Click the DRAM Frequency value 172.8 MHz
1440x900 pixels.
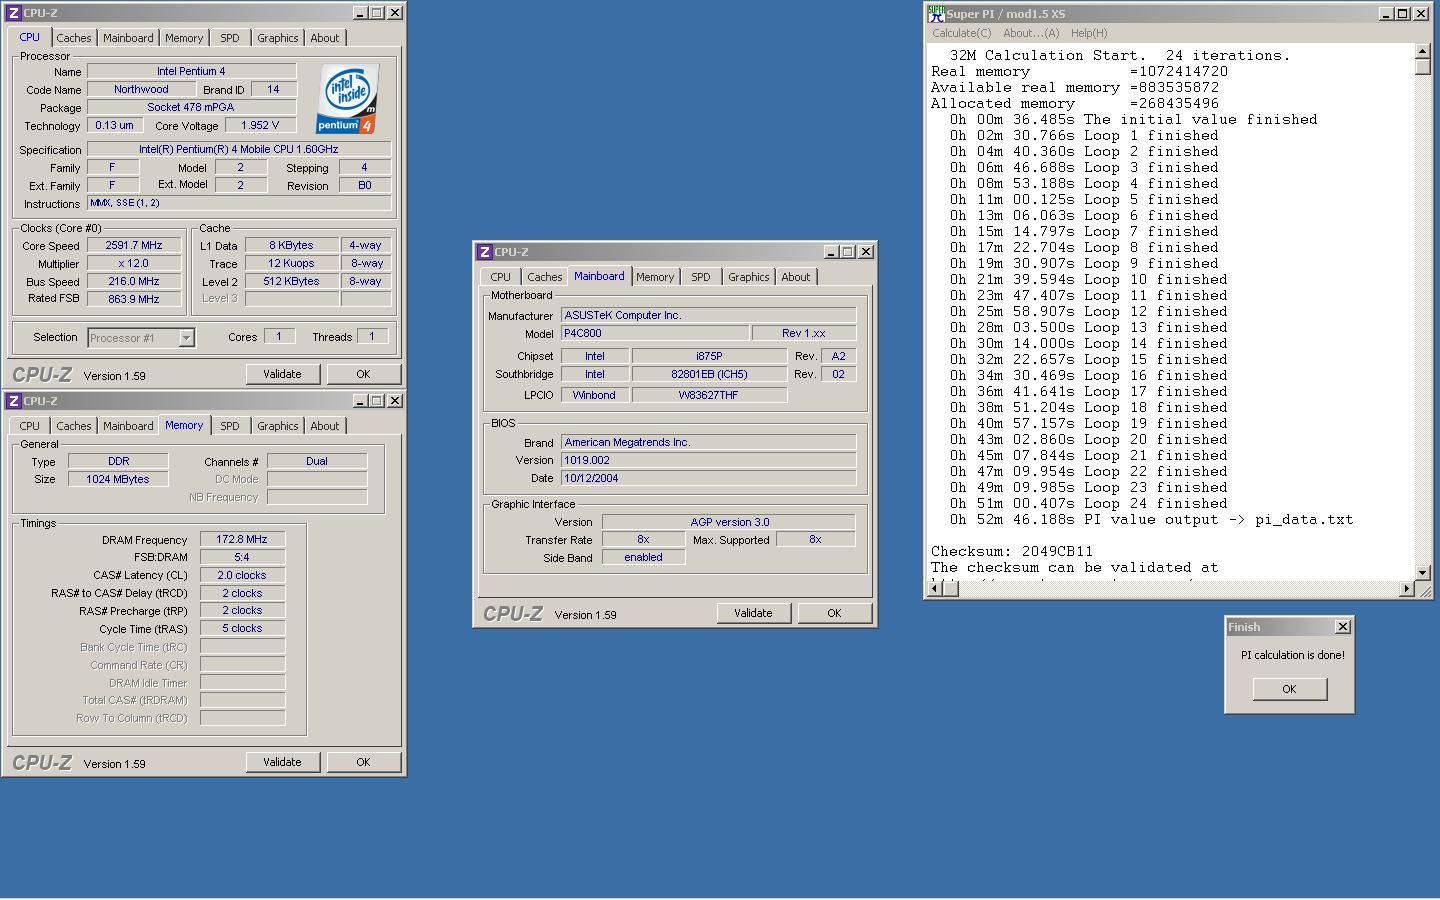pos(242,539)
